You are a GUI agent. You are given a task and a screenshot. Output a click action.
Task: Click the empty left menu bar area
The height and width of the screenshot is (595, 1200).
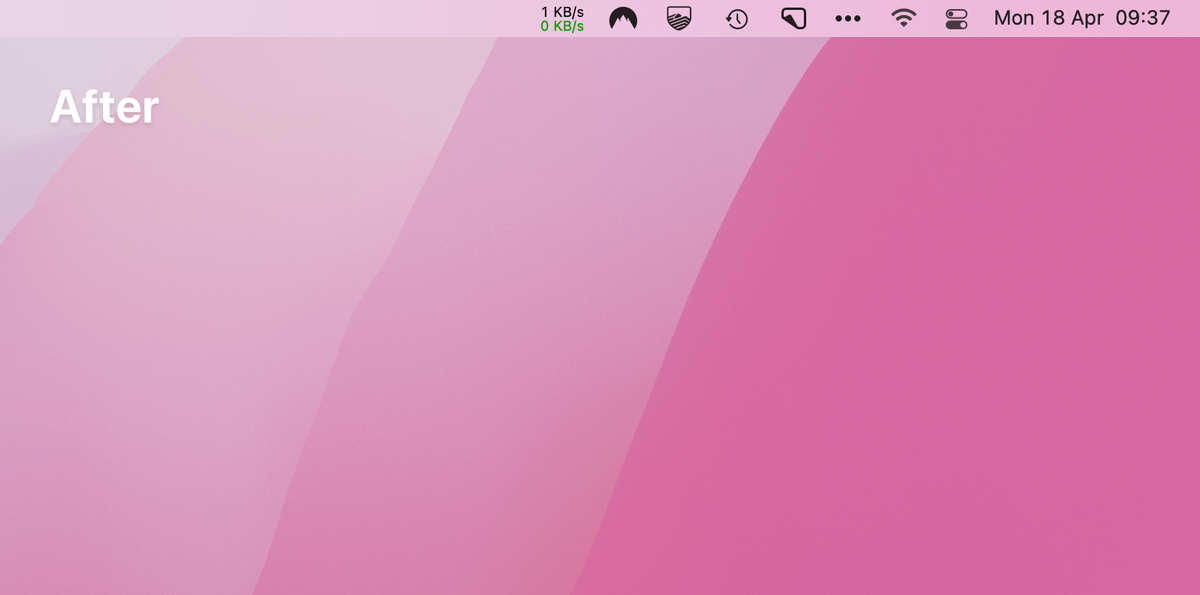[250, 18]
